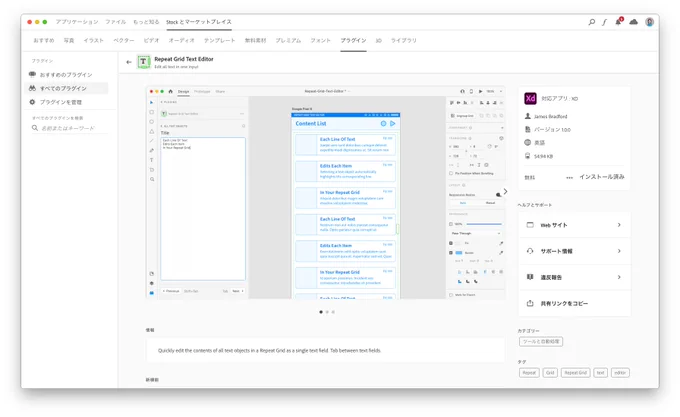Select the second carousel dot
Screen dimensions: 680x417
point(327,312)
